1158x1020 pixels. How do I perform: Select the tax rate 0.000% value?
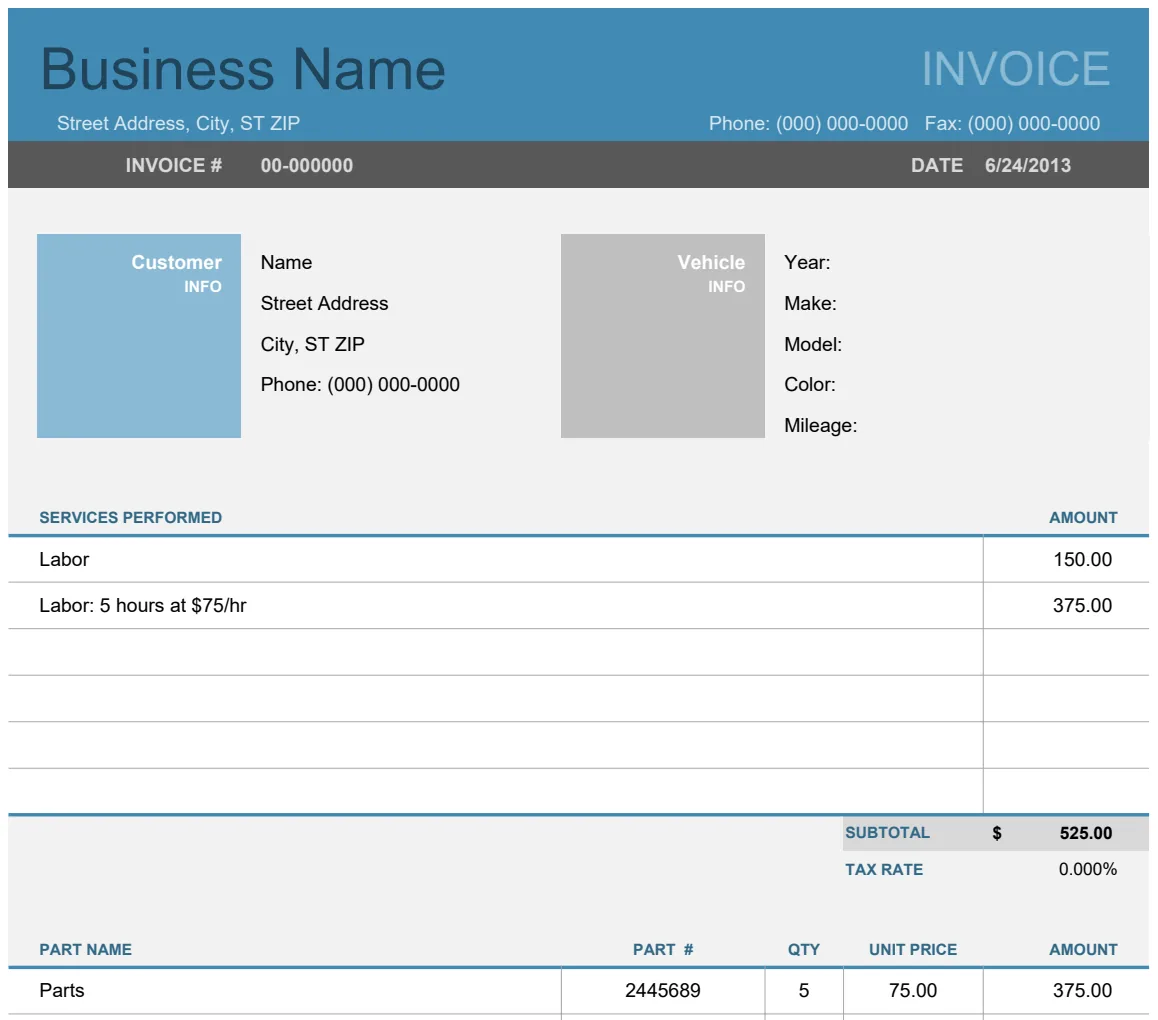pyautogui.click(x=1087, y=870)
